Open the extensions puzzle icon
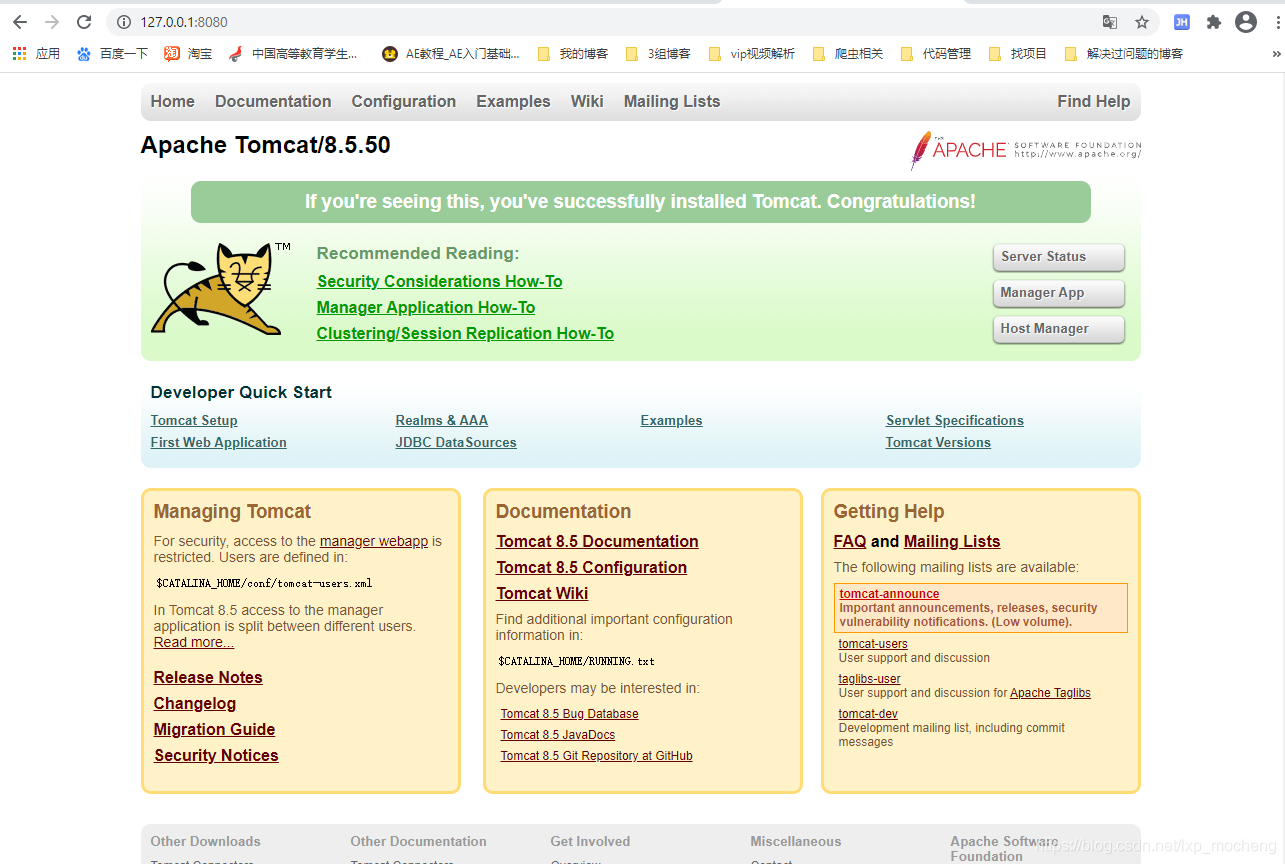 pos(1214,22)
